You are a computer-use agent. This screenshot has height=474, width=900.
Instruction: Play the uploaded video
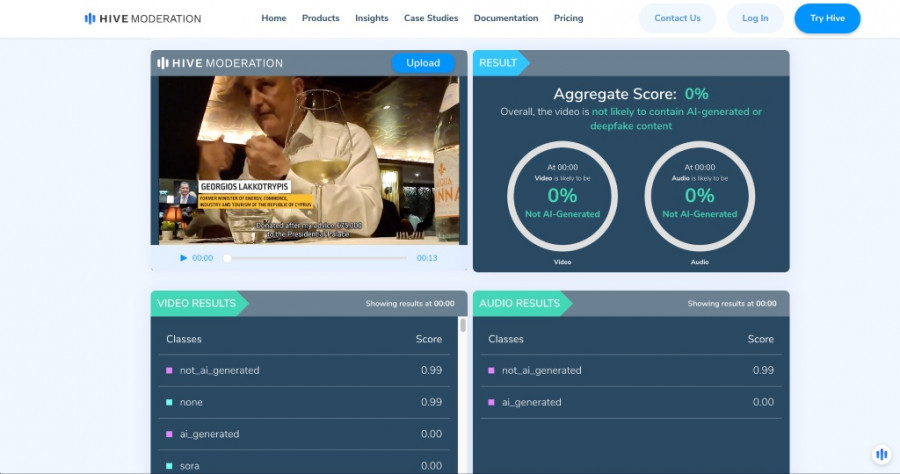(x=183, y=258)
